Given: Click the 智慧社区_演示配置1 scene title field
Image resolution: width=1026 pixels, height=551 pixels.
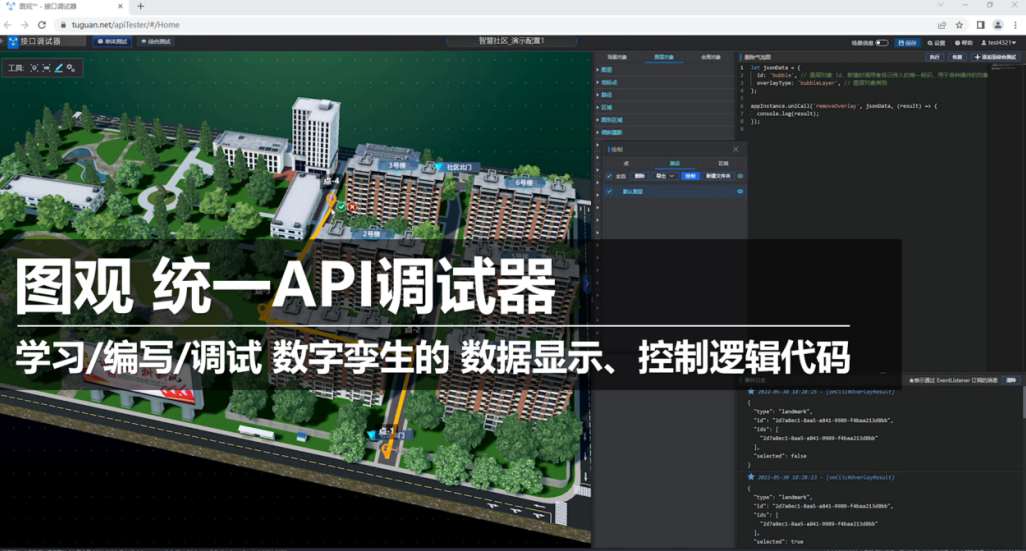Looking at the screenshot, I should click(511, 41).
